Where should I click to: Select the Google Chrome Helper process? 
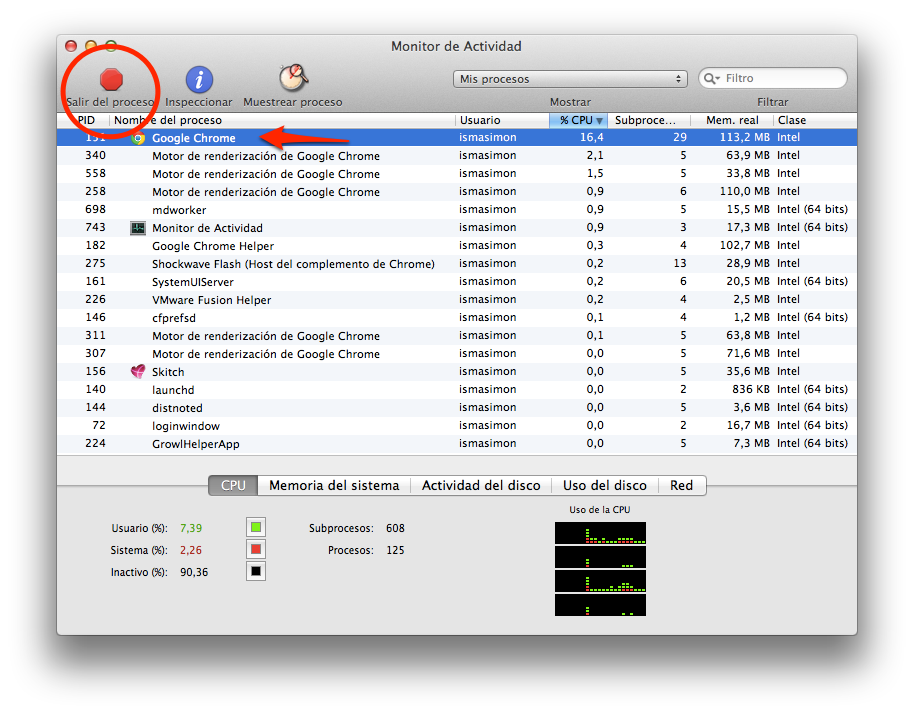tap(457, 246)
